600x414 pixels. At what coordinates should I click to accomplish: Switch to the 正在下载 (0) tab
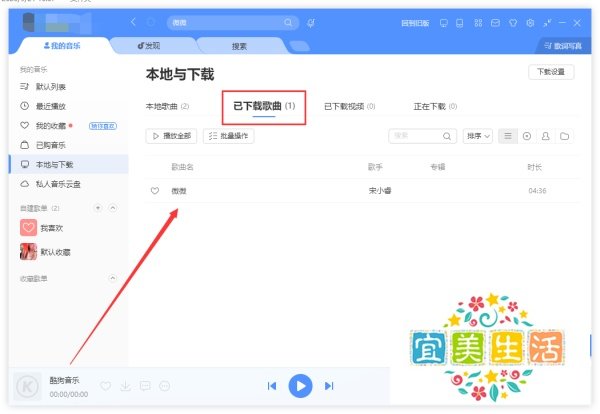coord(435,106)
